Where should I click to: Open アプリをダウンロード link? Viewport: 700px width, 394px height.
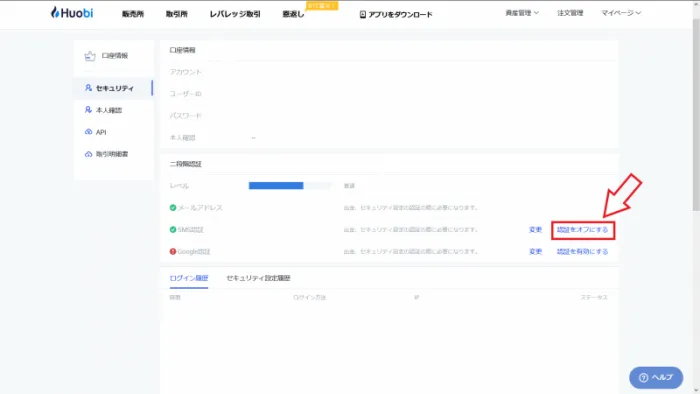pos(400,15)
